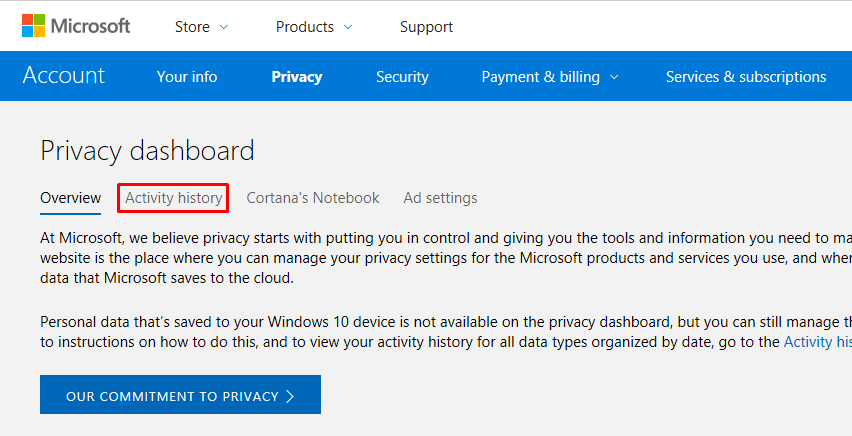Click the chevron arrow beside Store
The width and height of the screenshot is (852, 436).
click(x=223, y=27)
